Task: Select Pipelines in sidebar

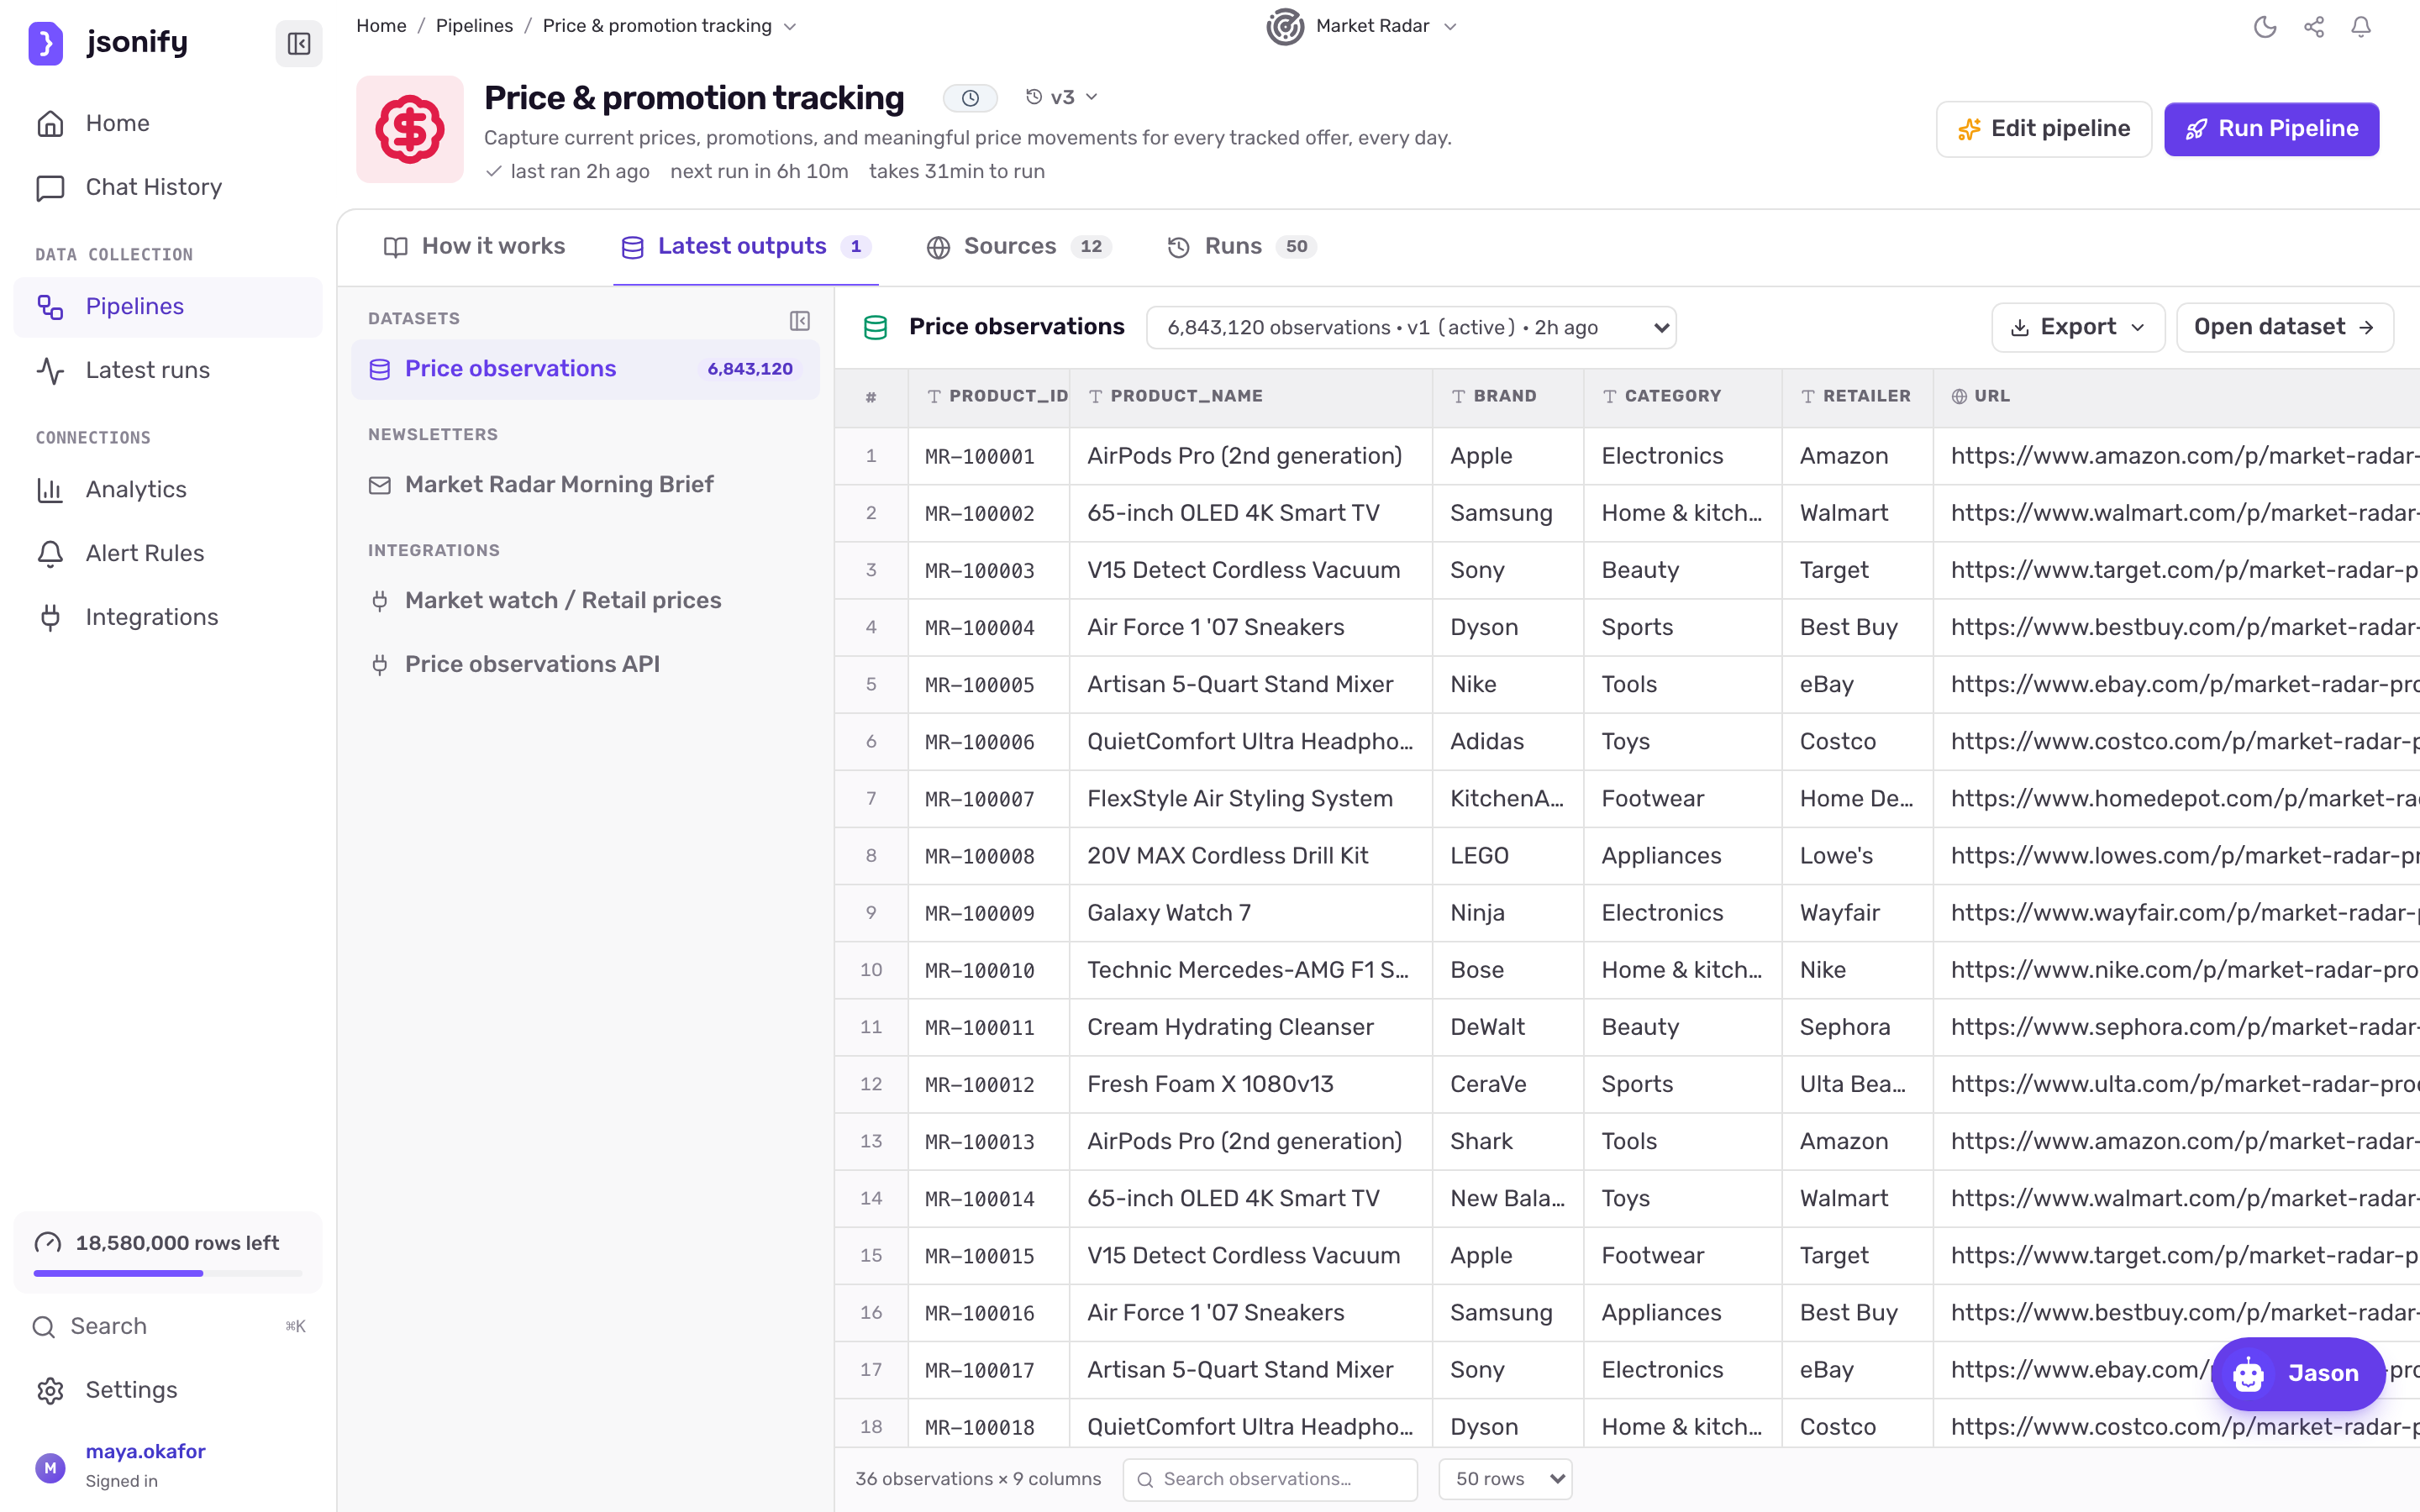Action: tap(168, 307)
